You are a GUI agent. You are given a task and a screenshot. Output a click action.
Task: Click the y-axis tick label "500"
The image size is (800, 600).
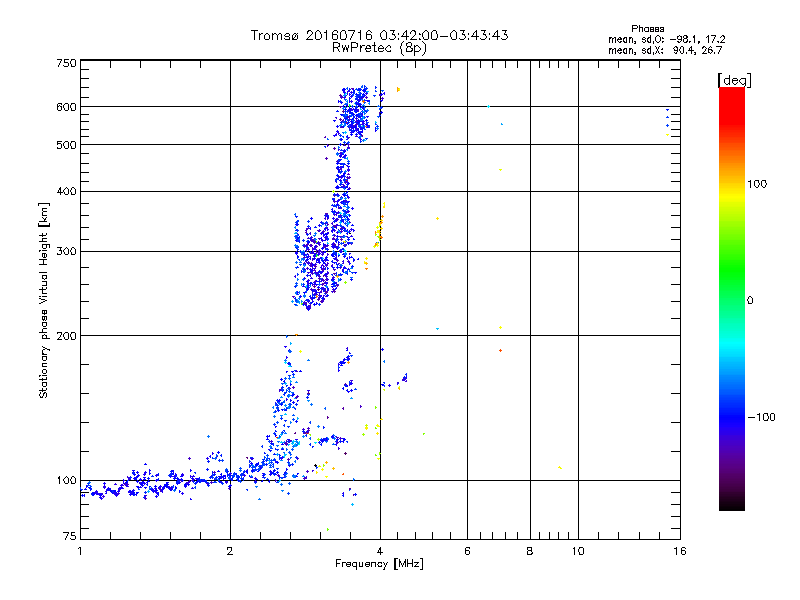coord(66,145)
